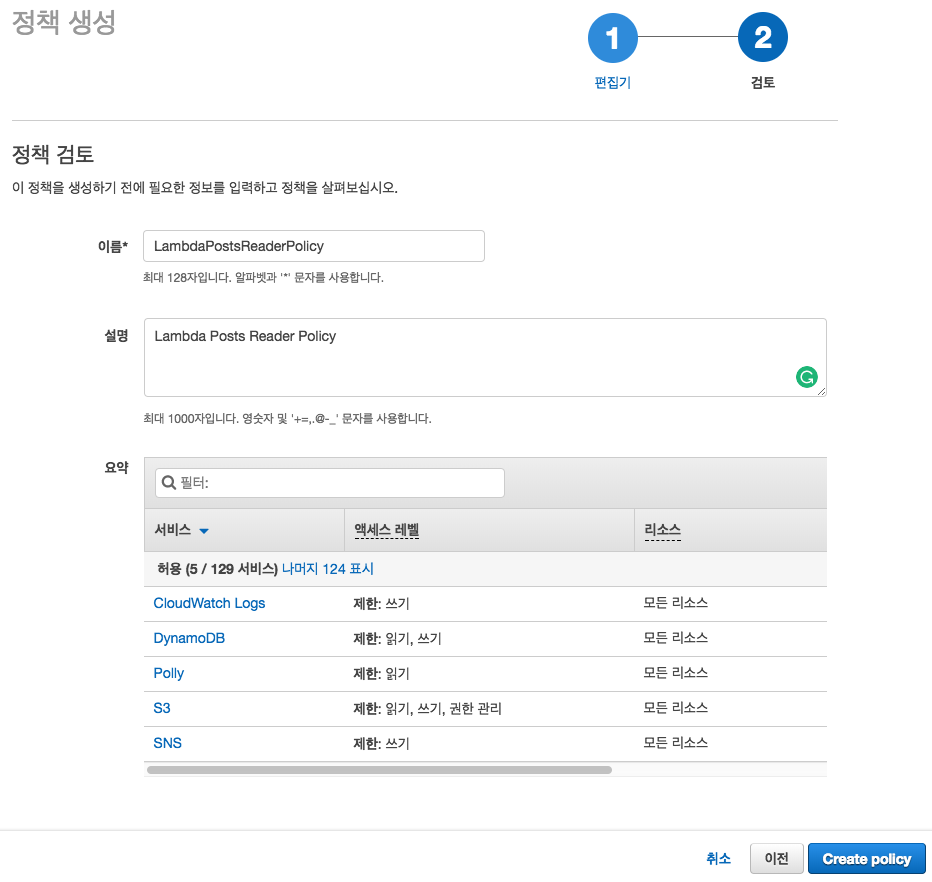Click 취소 to cancel policy creation
This screenshot has height=882, width=932.
click(x=718, y=858)
